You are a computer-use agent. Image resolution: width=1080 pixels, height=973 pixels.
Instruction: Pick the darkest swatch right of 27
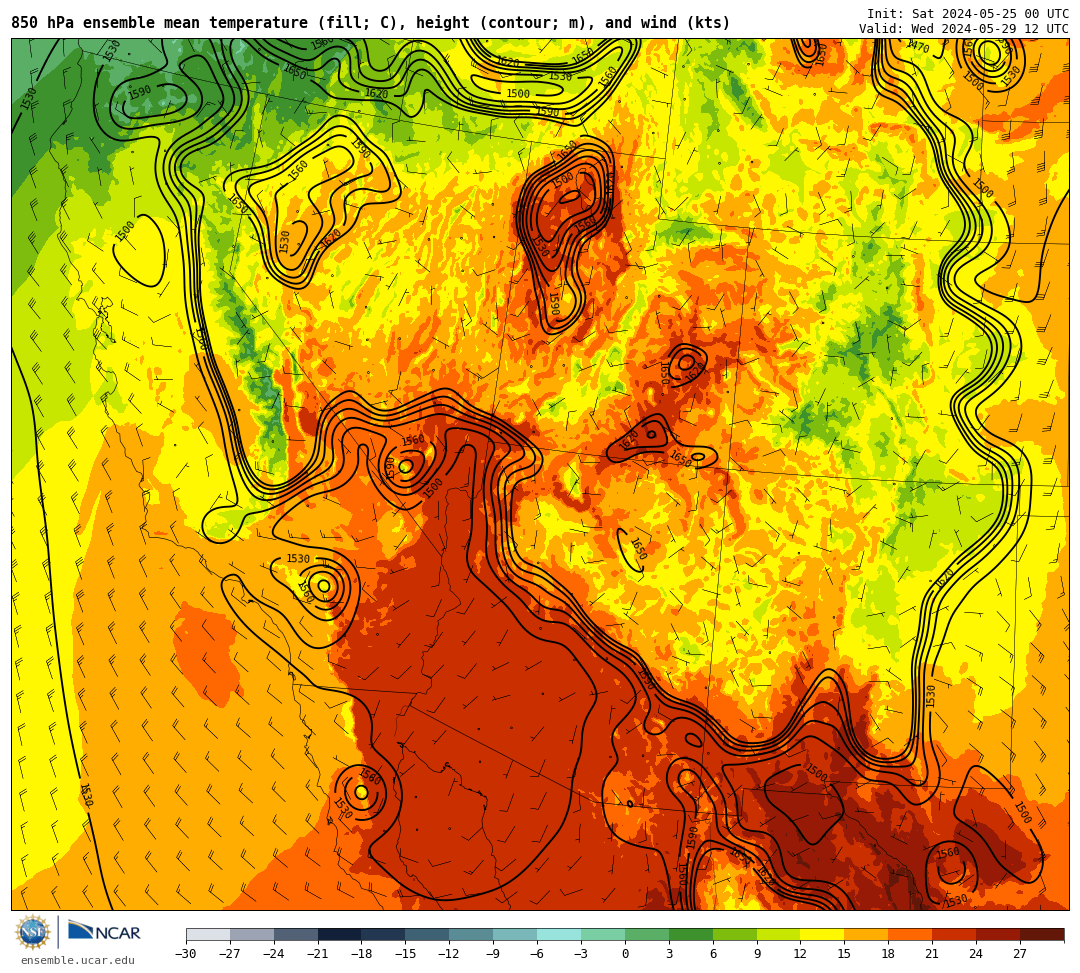coord(1042,934)
